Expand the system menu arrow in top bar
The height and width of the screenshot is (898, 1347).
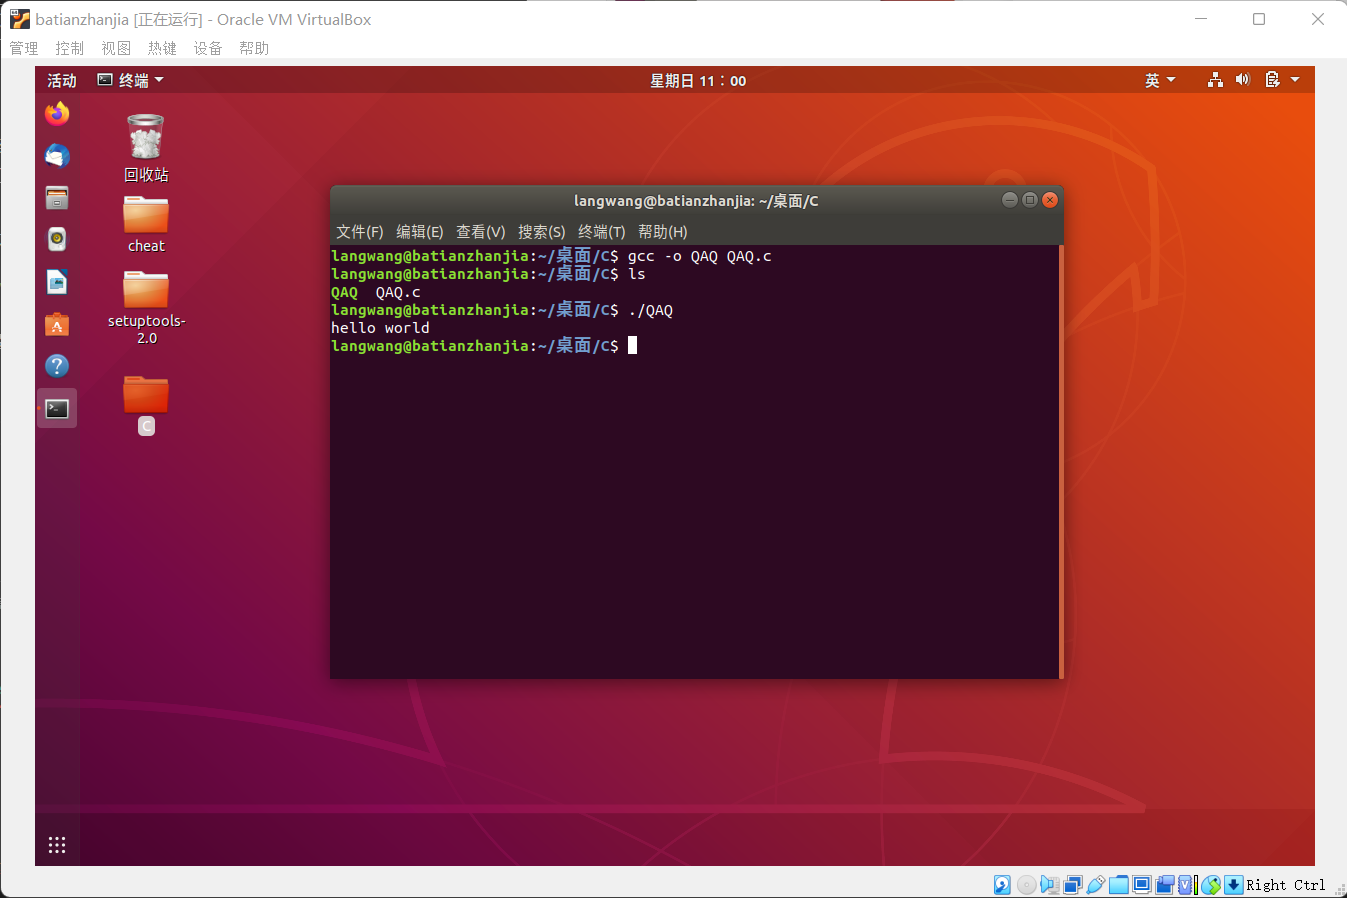[x=1296, y=80]
